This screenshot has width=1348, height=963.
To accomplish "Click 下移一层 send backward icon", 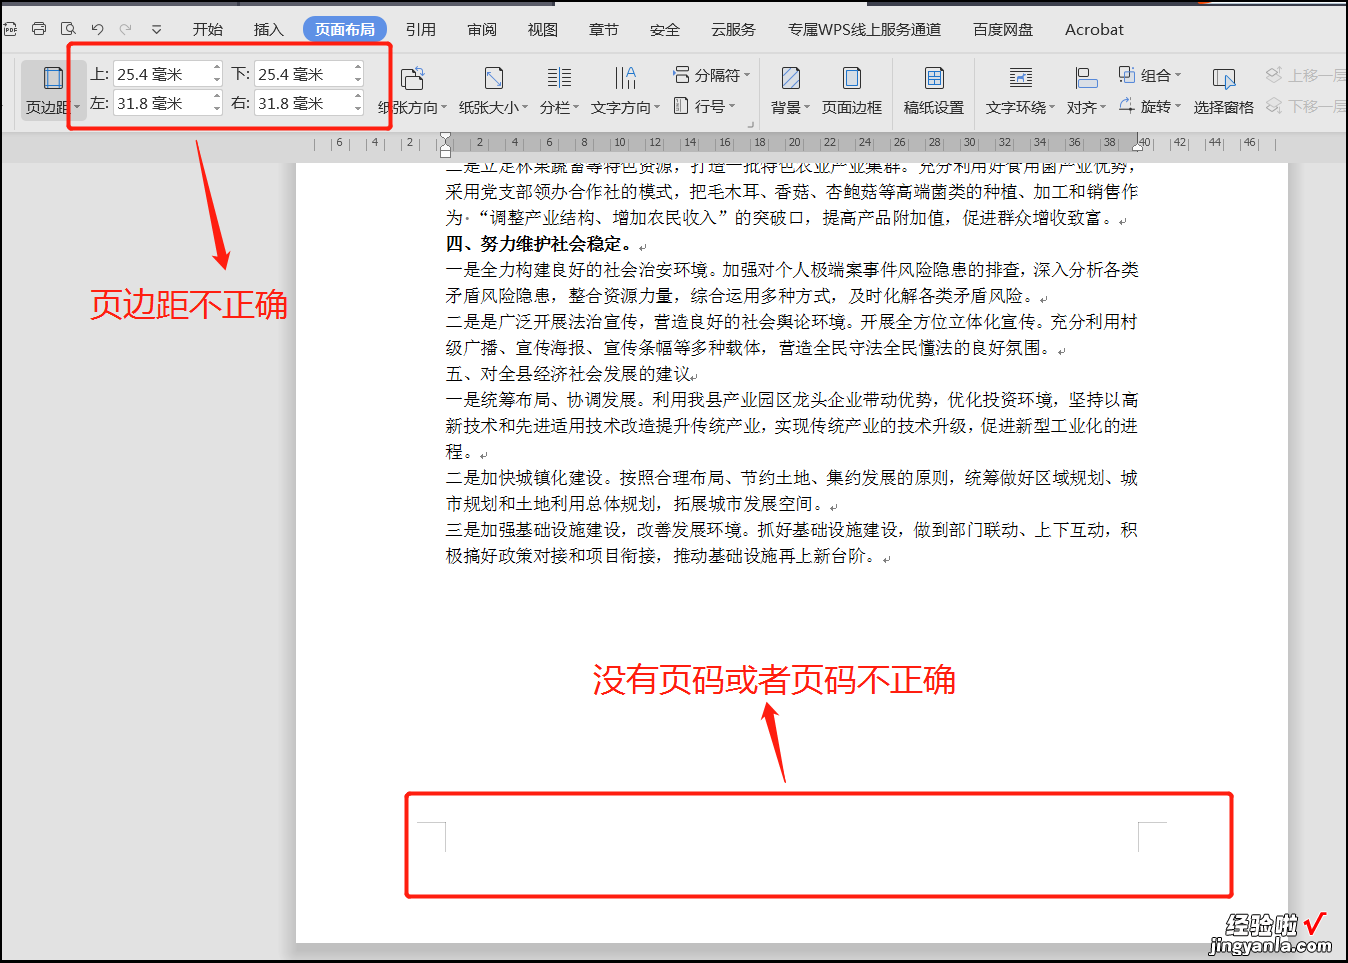I will (x=1274, y=105).
